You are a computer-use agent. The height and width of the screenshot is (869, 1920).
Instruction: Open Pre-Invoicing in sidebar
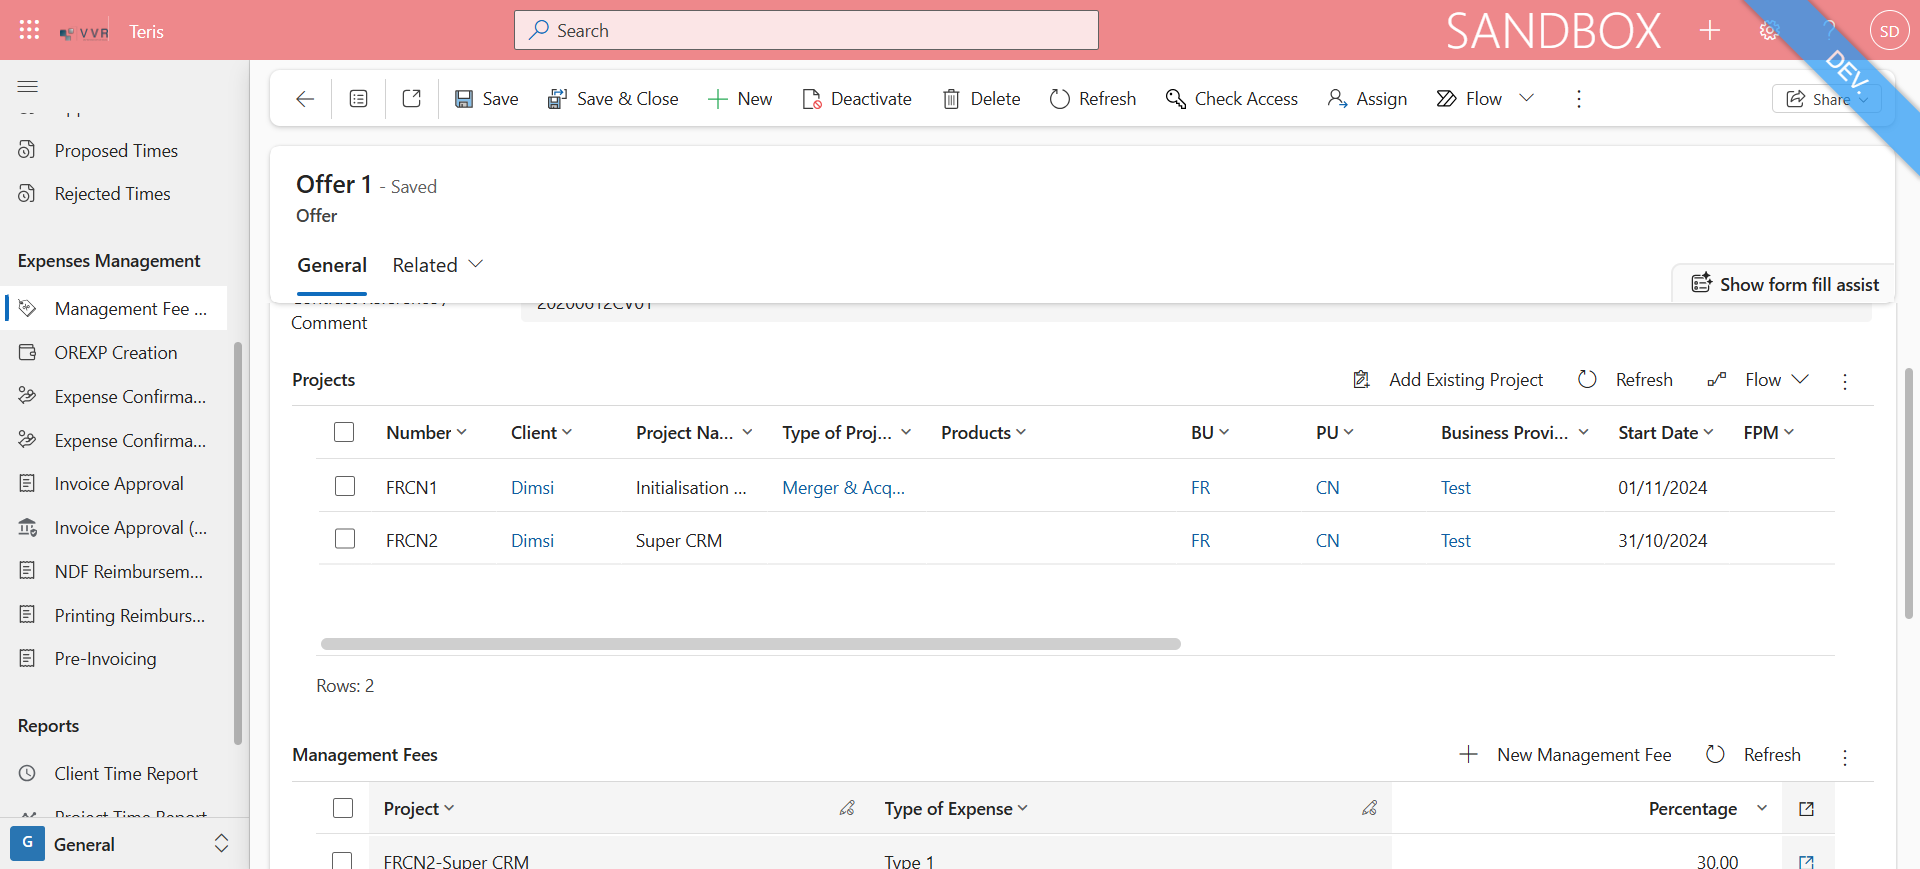click(x=105, y=659)
